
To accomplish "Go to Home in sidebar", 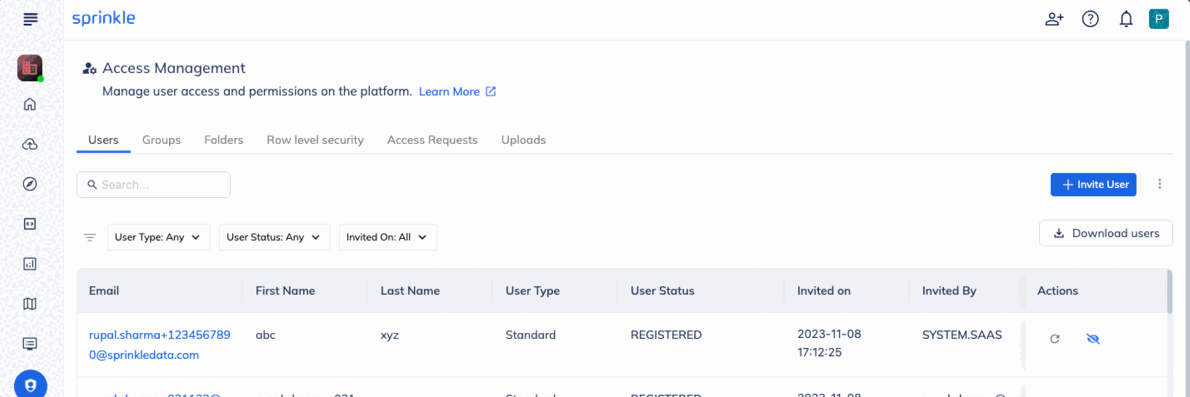I will tap(30, 105).
